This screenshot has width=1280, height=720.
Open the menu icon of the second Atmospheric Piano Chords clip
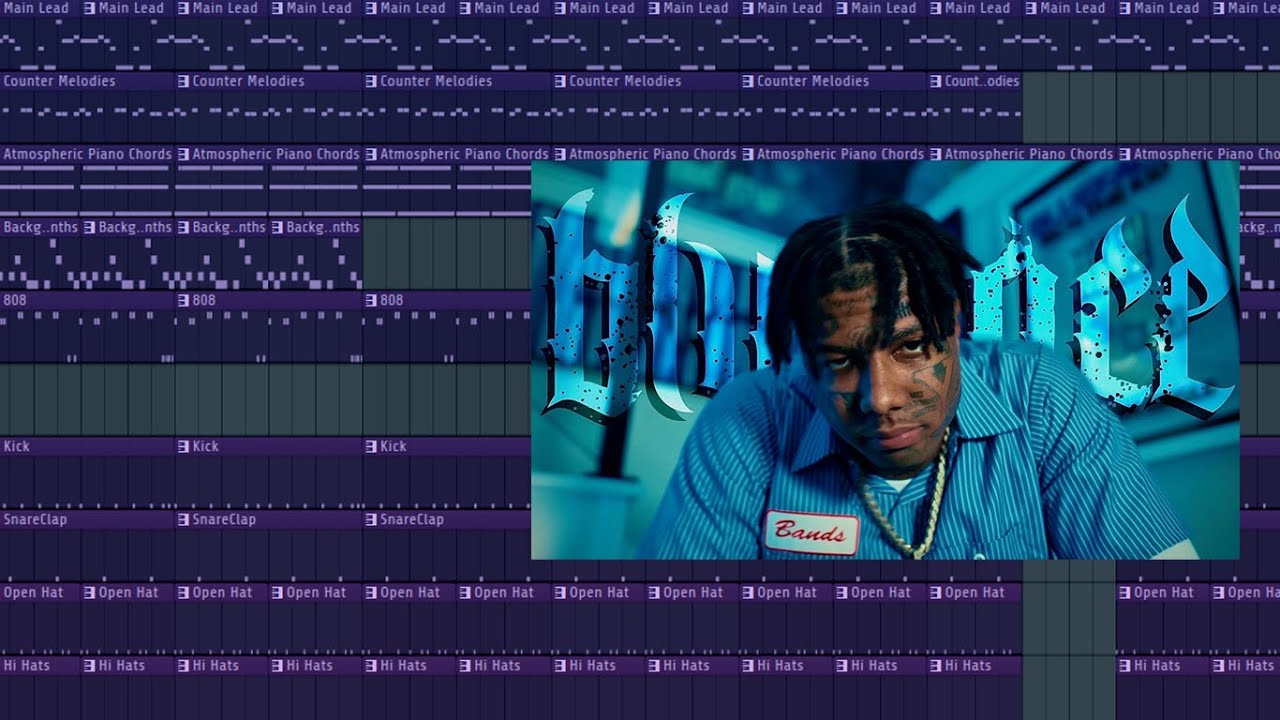[183, 154]
